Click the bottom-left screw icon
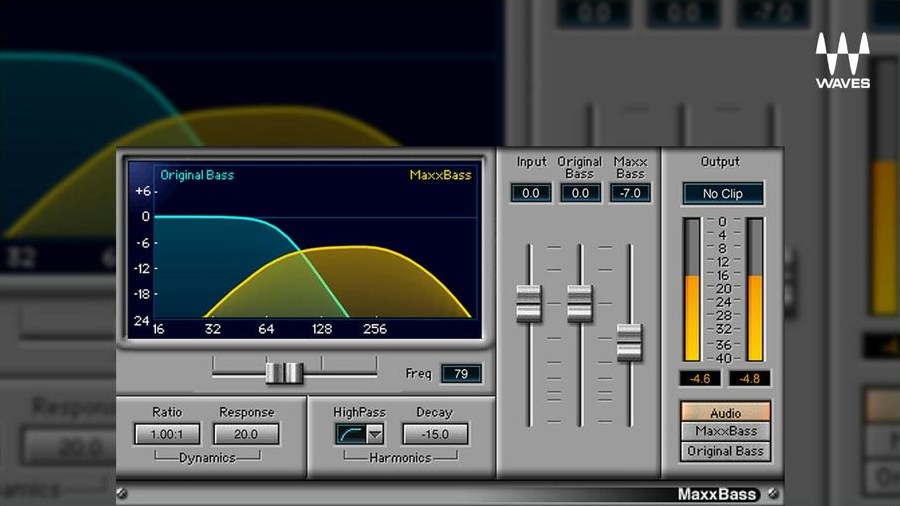Viewport: 900px width, 506px height. coord(122,493)
